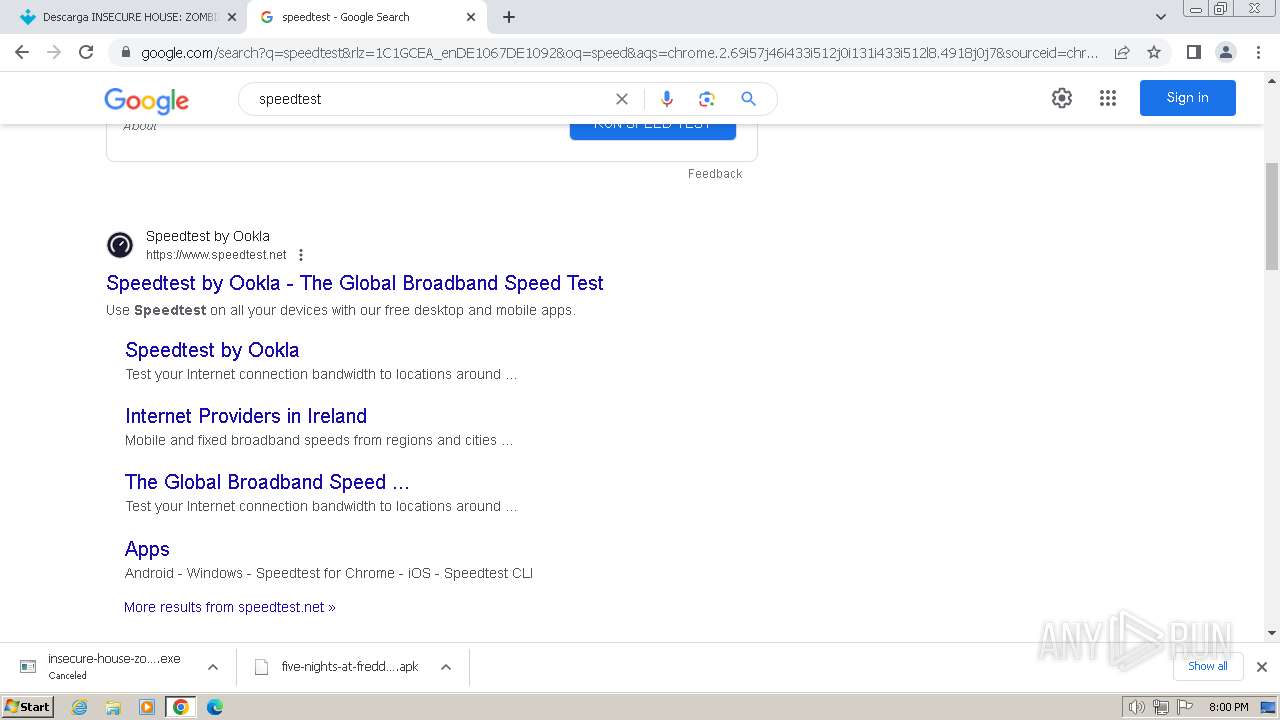Click the browser address bar URL
Image resolution: width=1280 pixels, height=720 pixels.
click(620, 52)
